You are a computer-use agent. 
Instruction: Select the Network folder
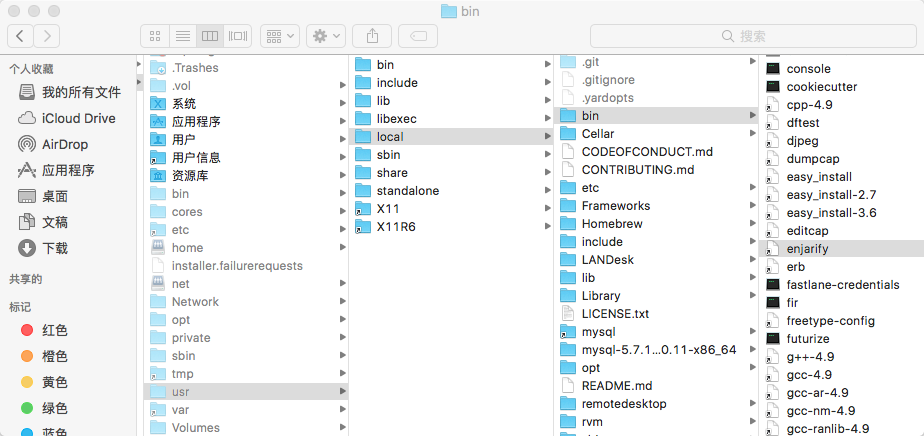click(246, 302)
